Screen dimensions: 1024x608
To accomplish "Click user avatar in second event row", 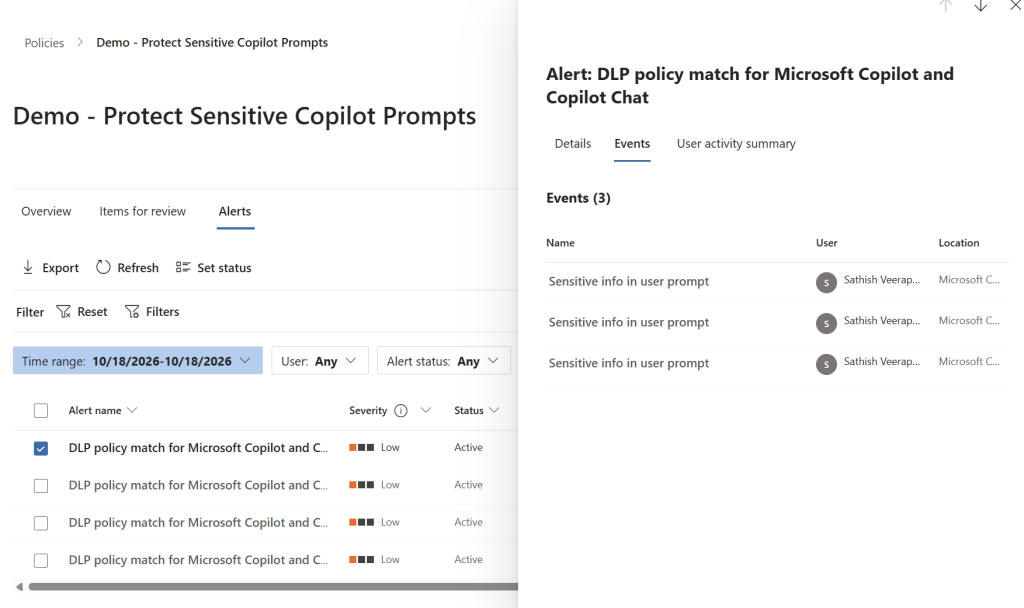I will 826,323.
